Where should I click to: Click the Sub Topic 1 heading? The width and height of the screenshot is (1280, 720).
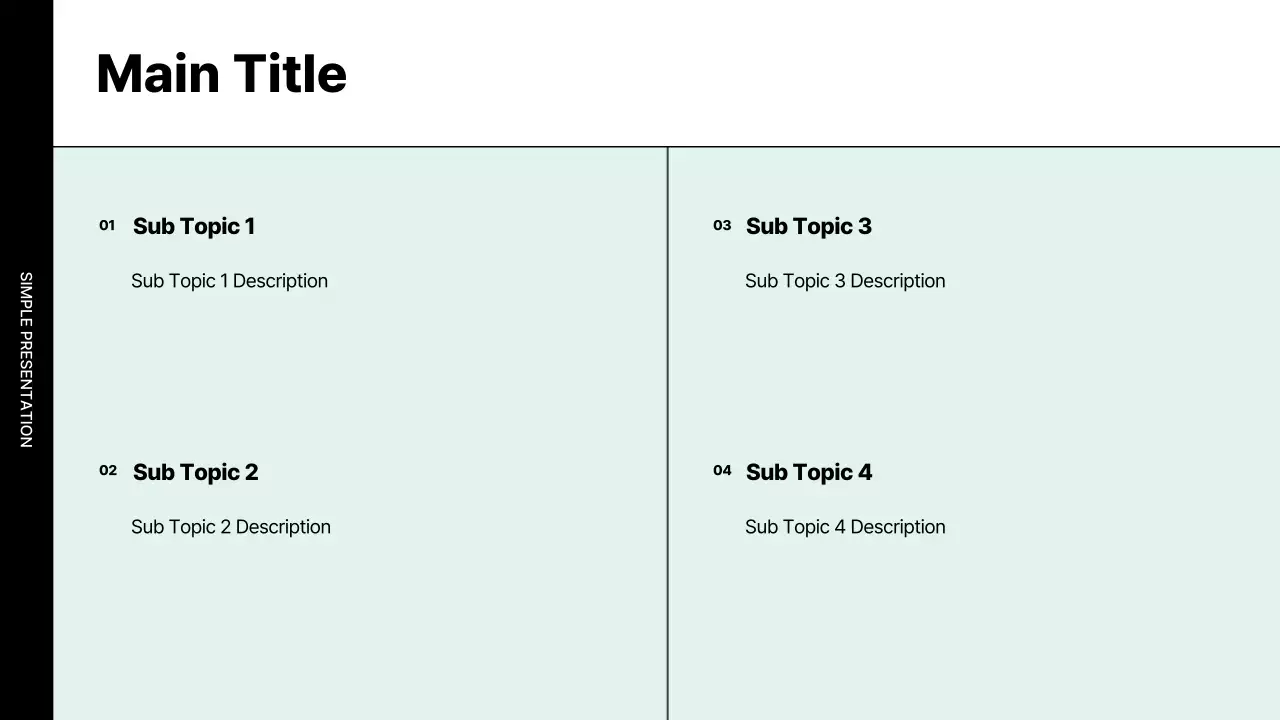(194, 226)
